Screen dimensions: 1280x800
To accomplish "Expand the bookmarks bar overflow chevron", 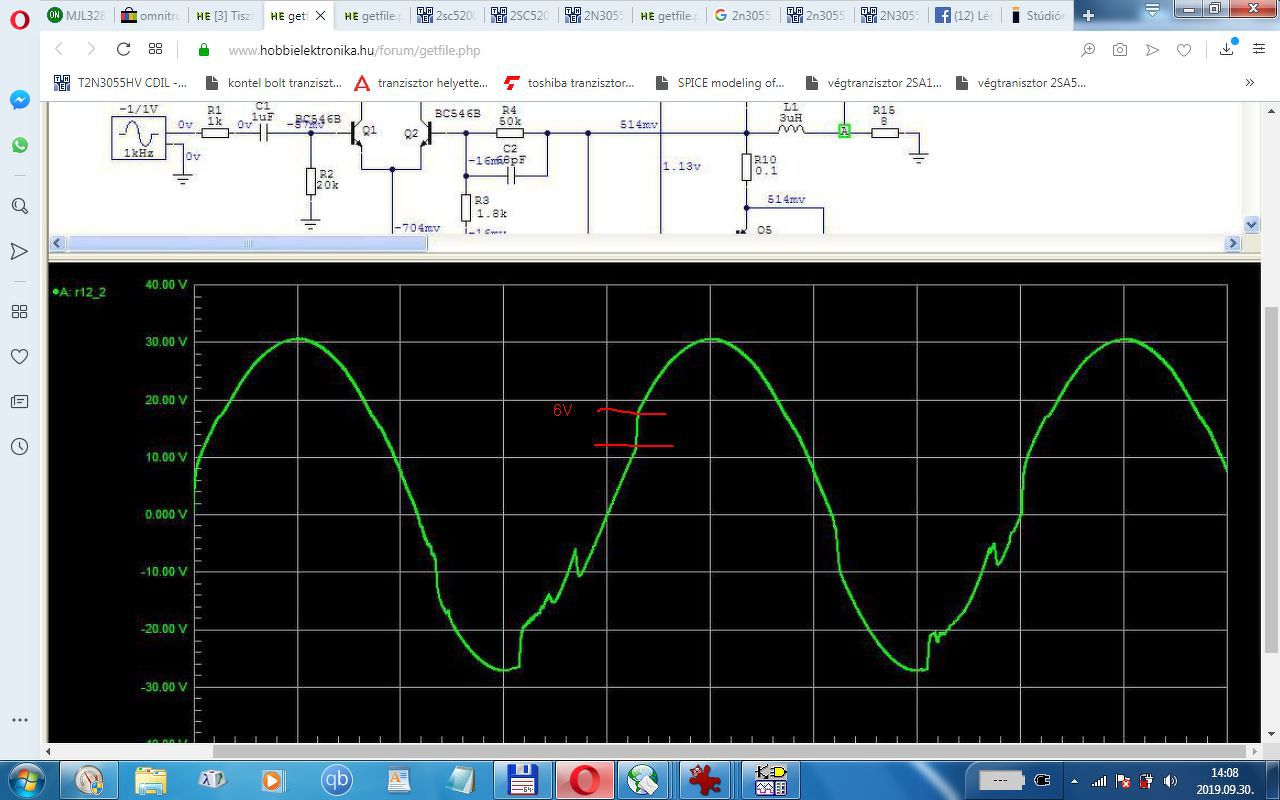I will (x=1249, y=83).
